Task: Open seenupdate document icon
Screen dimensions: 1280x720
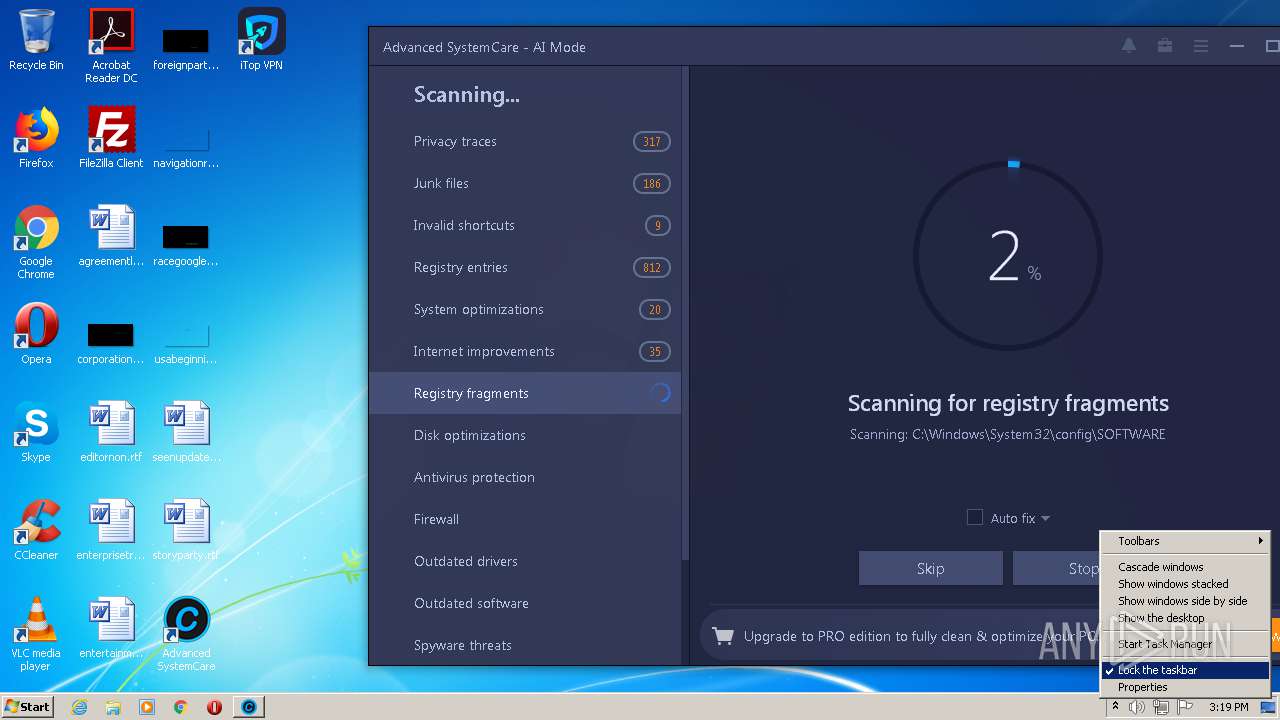Action: pos(186,432)
